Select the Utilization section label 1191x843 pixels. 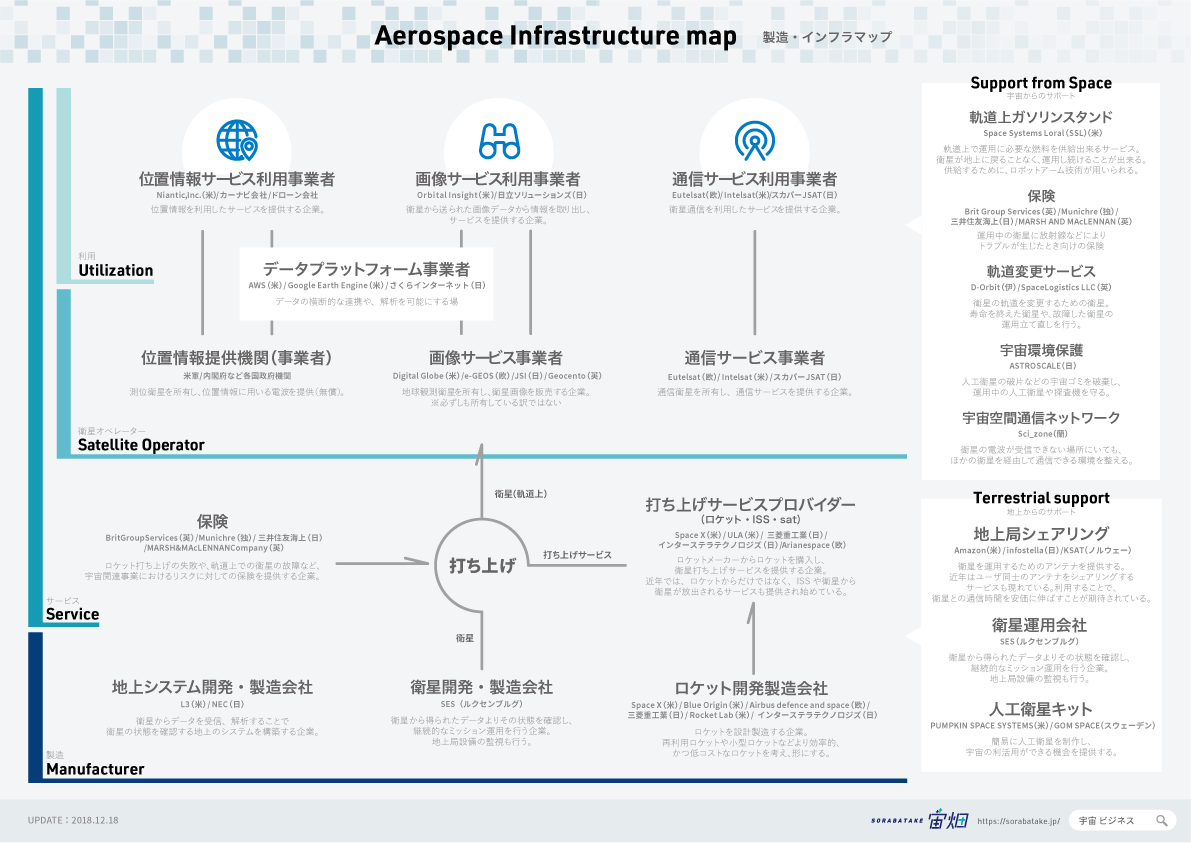(x=116, y=270)
